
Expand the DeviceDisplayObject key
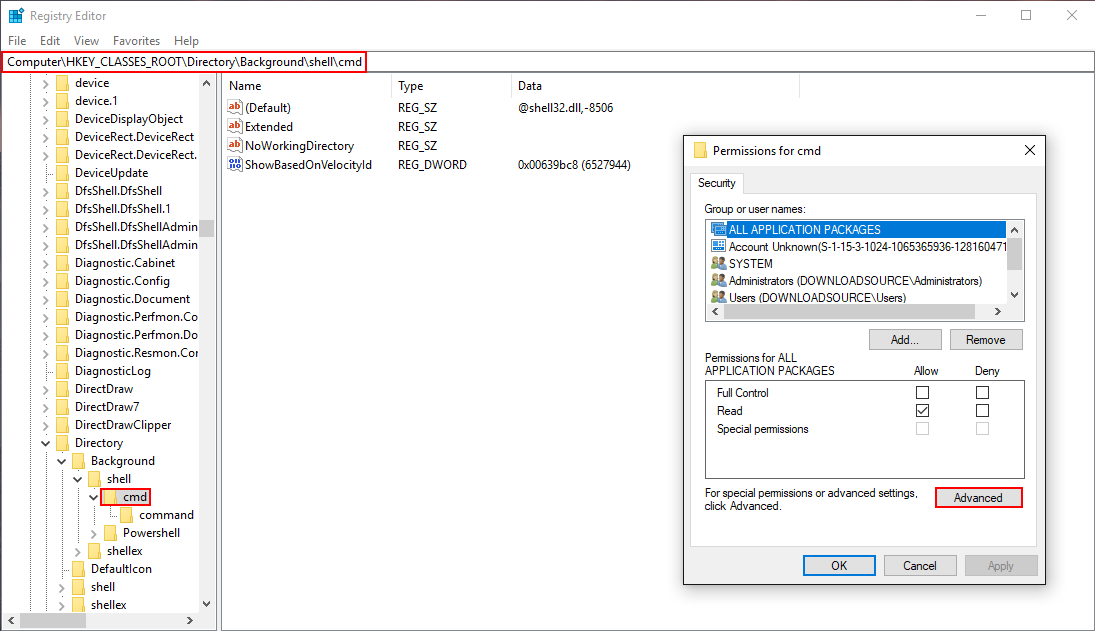(x=45, y=119)
